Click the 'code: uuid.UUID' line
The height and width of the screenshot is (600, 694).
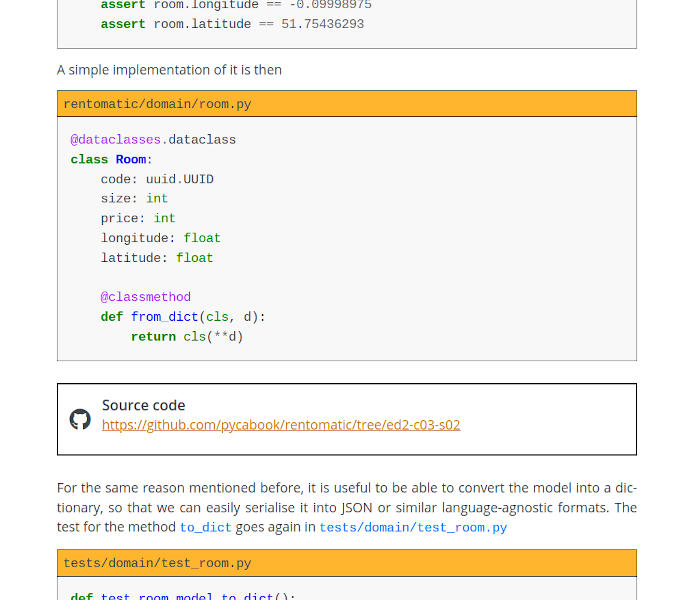click(x=157, y=179)
